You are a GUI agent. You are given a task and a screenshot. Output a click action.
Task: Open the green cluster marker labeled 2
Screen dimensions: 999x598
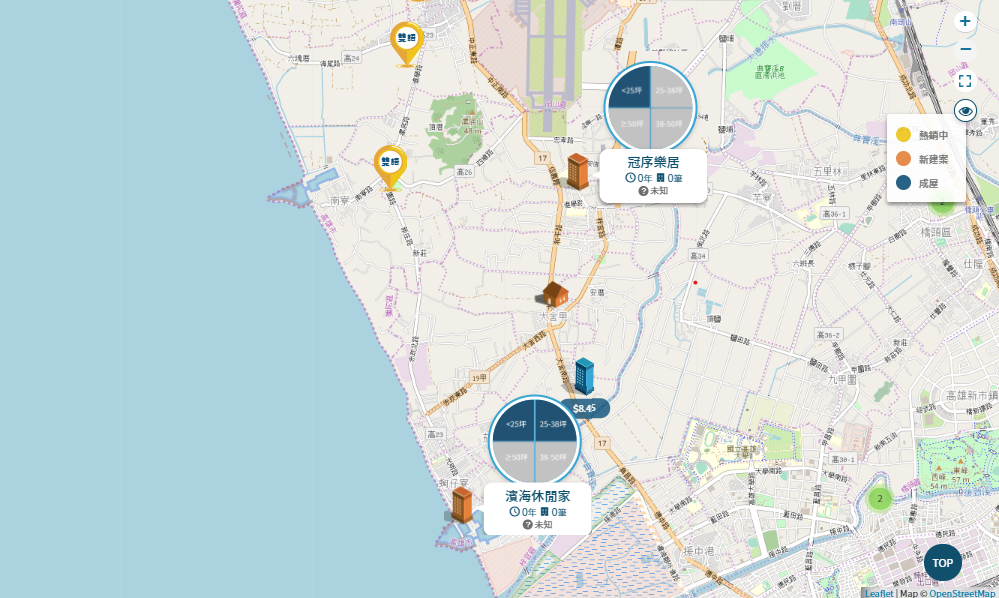[x=880, y=499]
